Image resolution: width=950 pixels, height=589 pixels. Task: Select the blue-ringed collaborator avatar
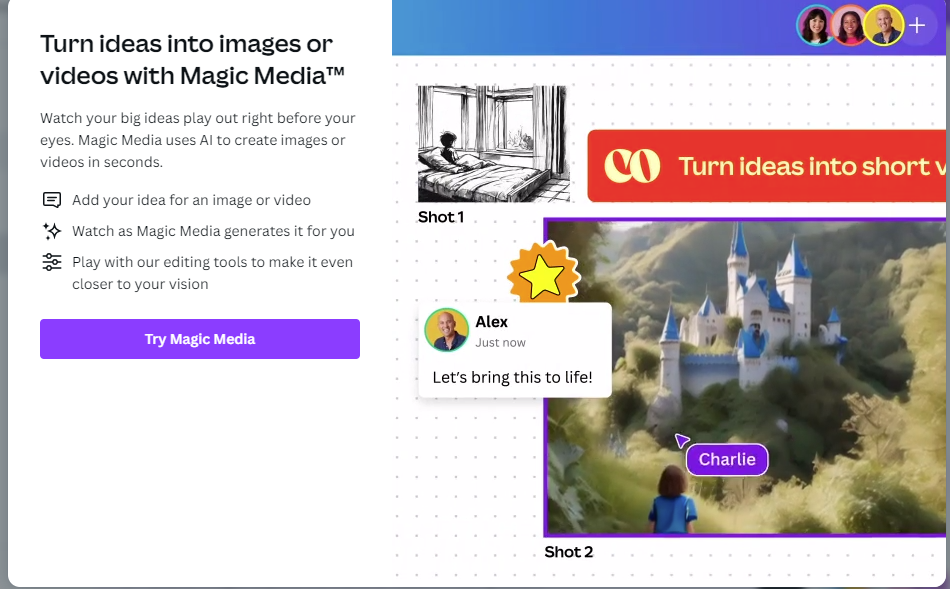816,26
